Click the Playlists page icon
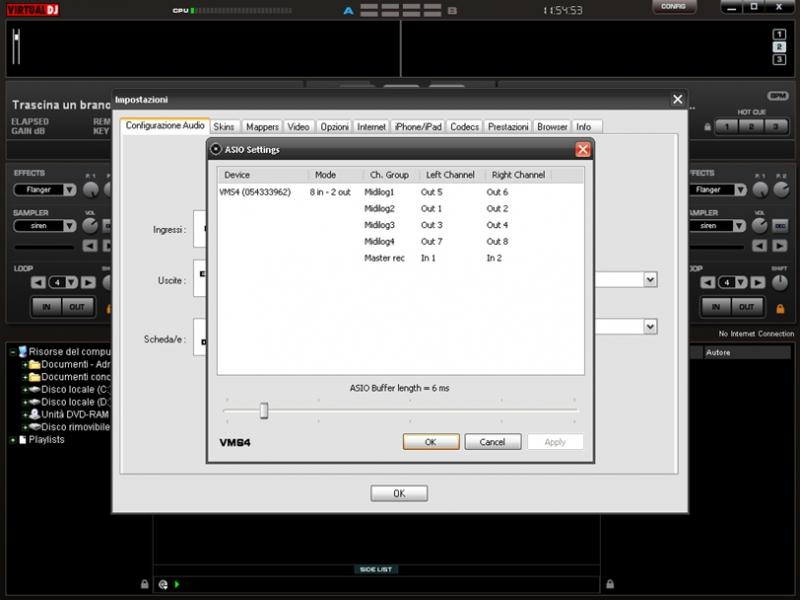800x600 pixels. 22,439
